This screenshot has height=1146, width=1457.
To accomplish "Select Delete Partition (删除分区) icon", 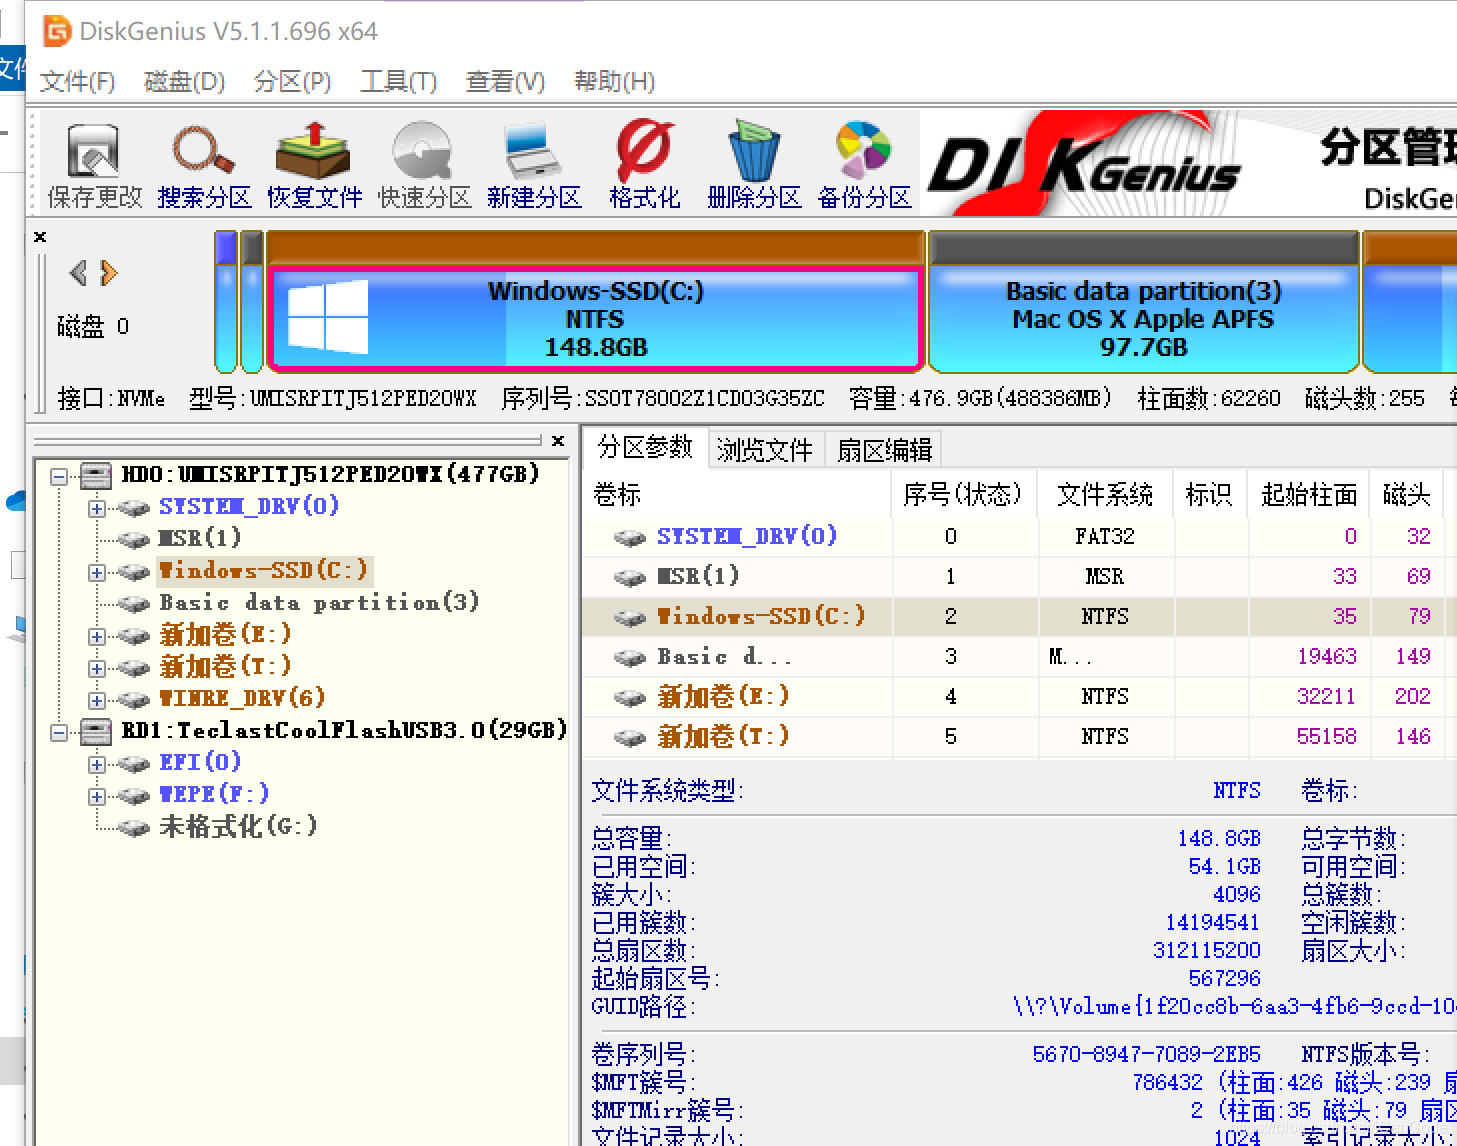I will pos(754,166).
